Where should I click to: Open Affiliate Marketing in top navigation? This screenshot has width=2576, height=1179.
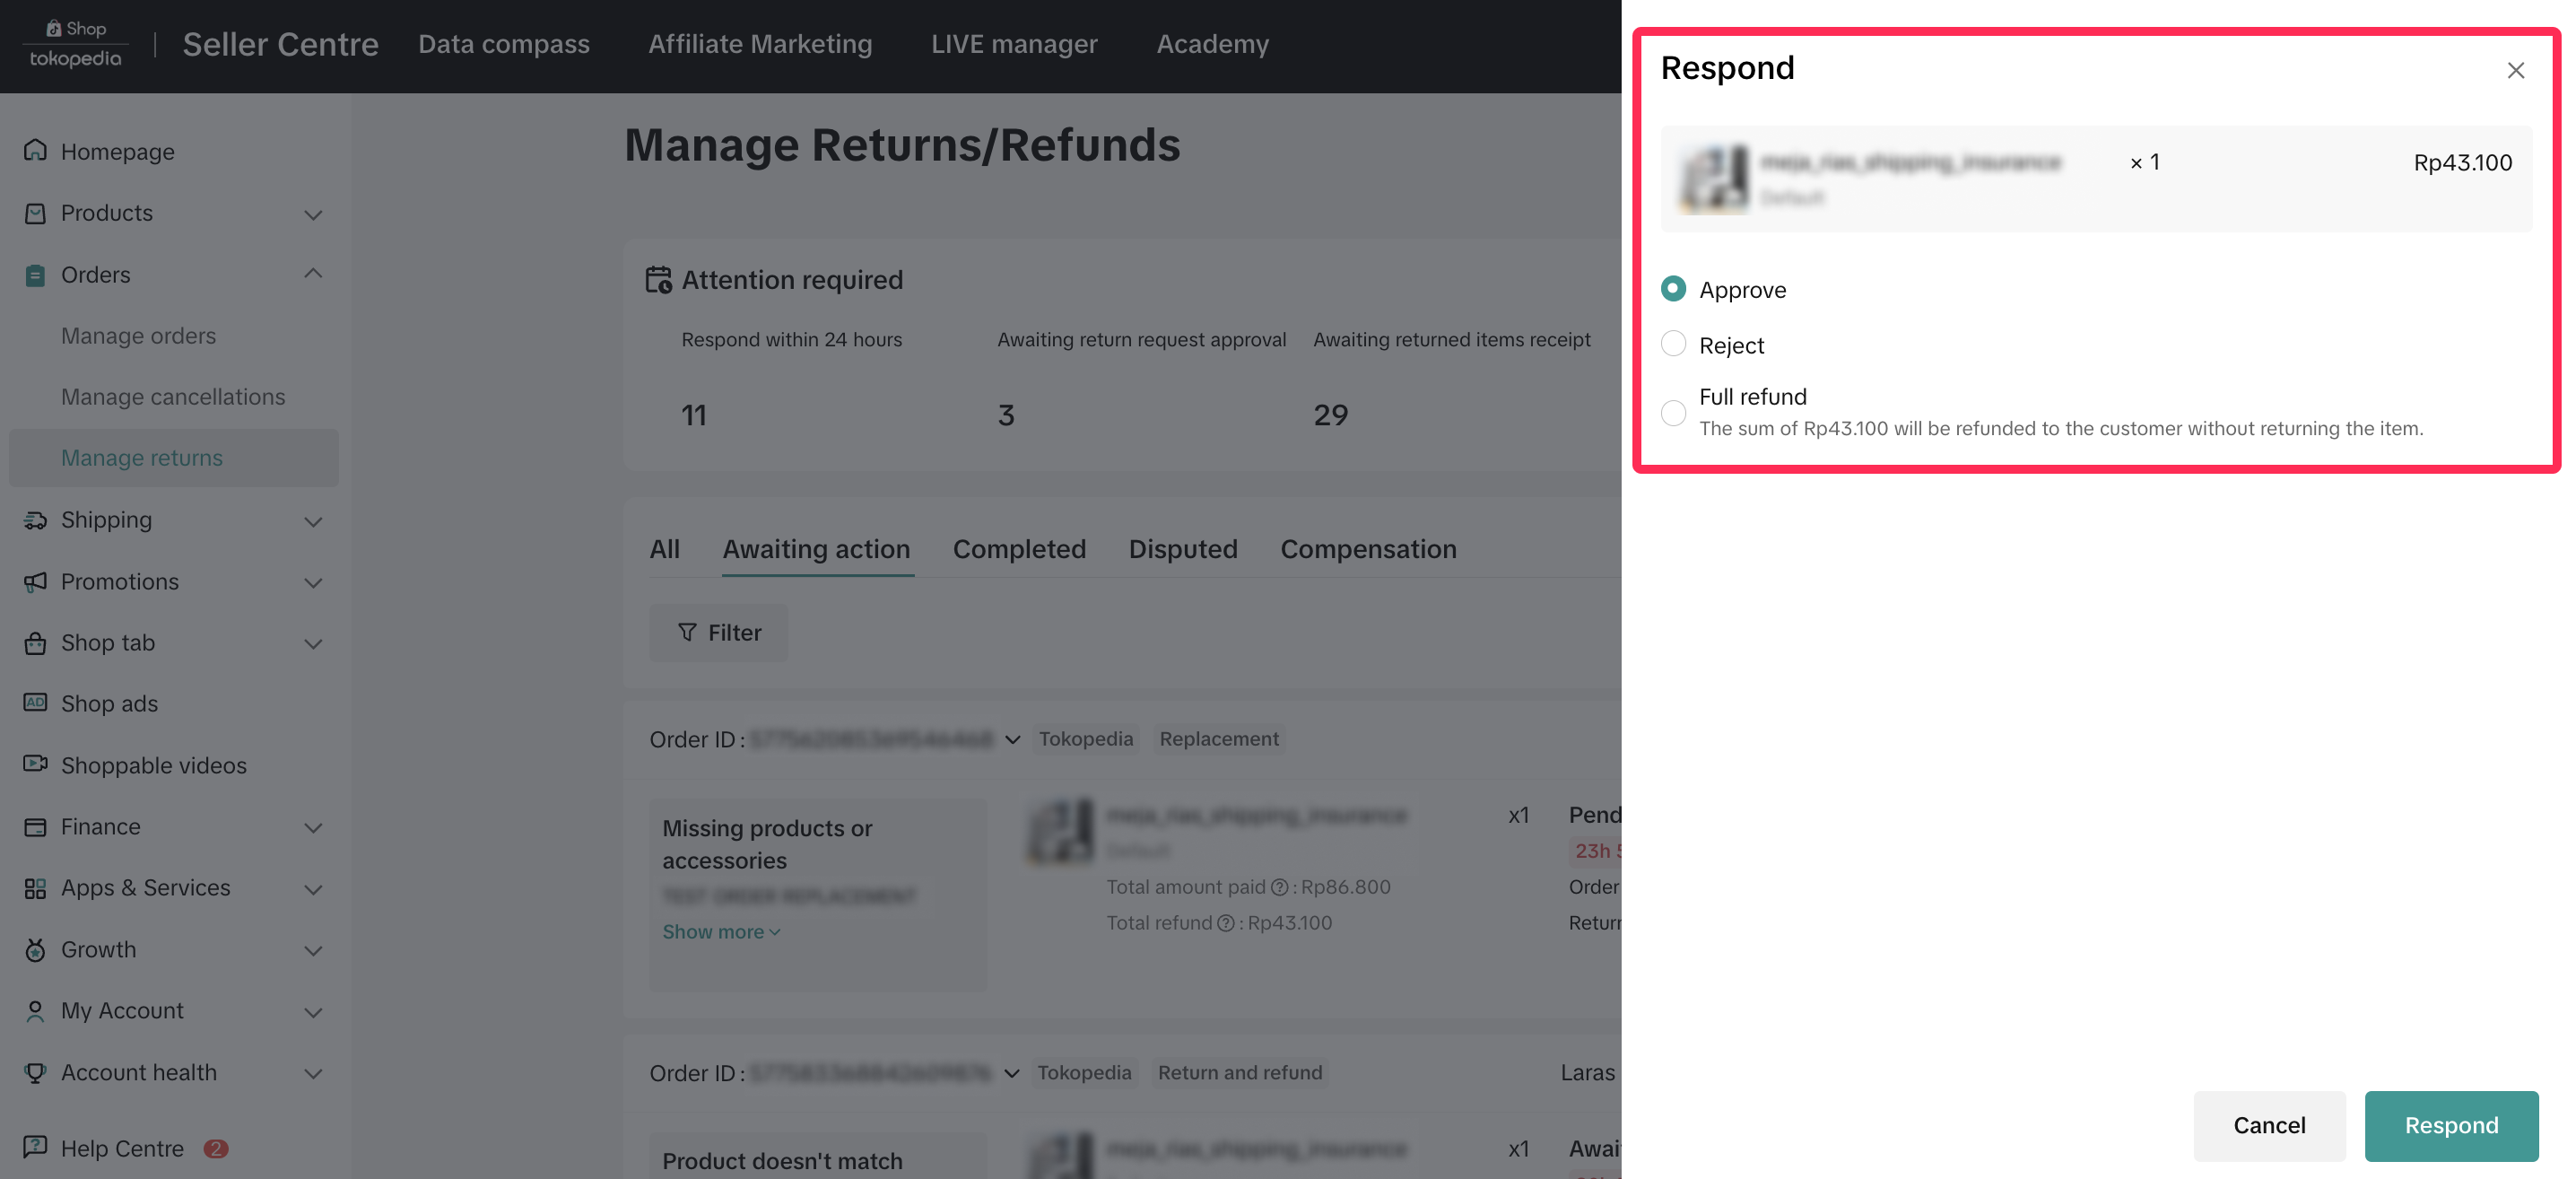tap(759, 44)
